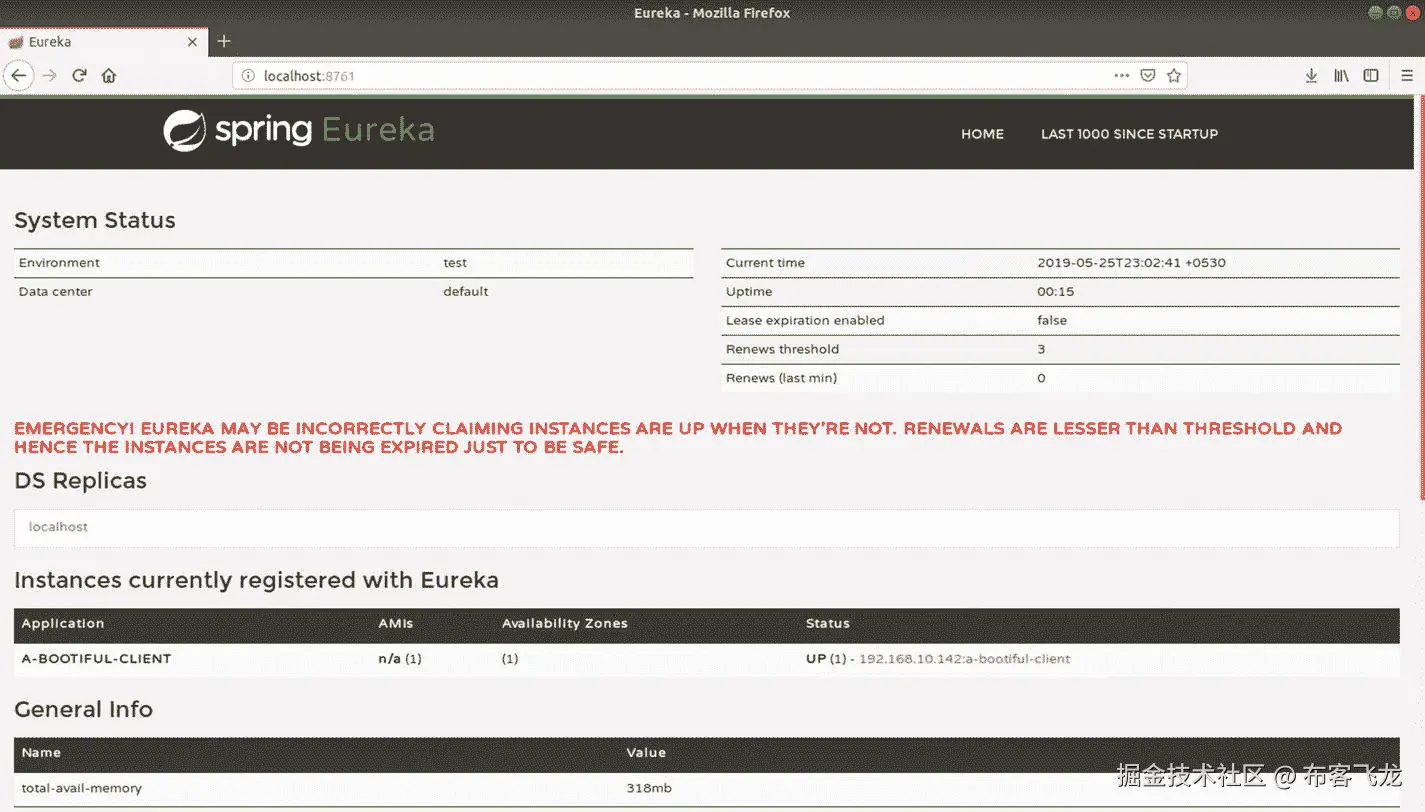Click the Data center value default
The image size is (1425, 812).
click(466, 292)
